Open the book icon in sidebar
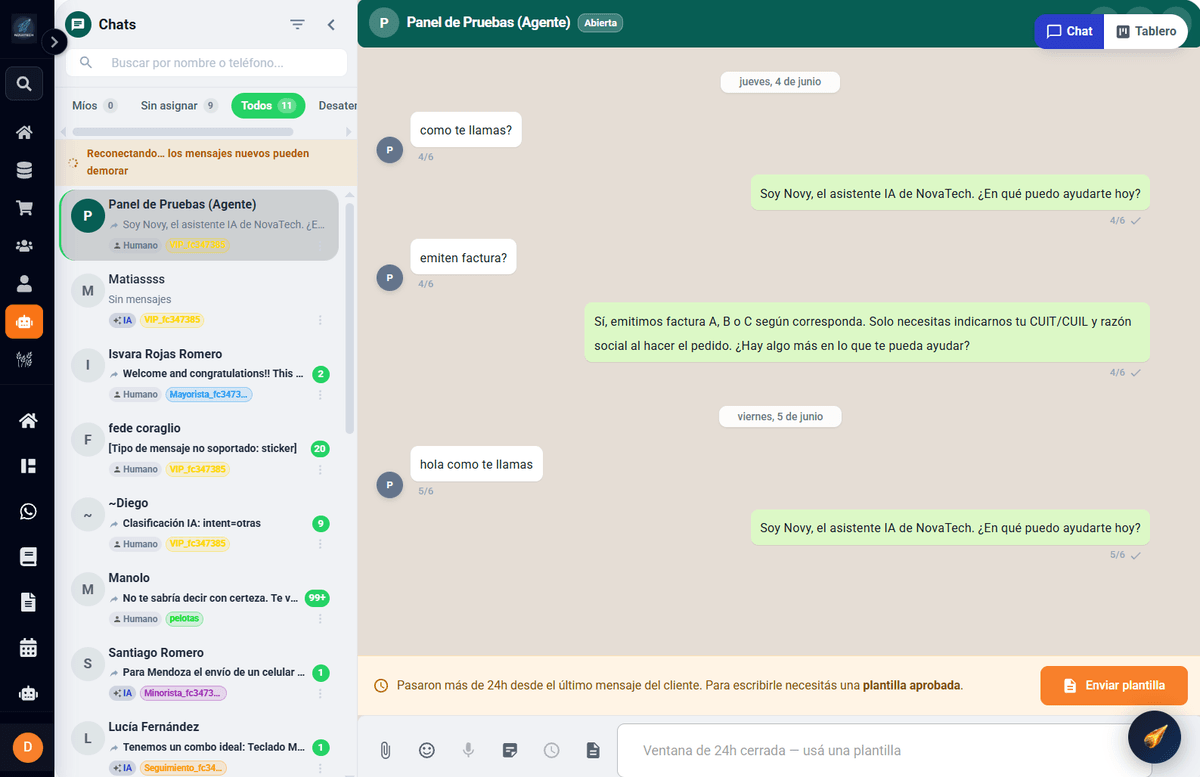The height and width of the screenshot is (777, 1200). coord(28,556)
